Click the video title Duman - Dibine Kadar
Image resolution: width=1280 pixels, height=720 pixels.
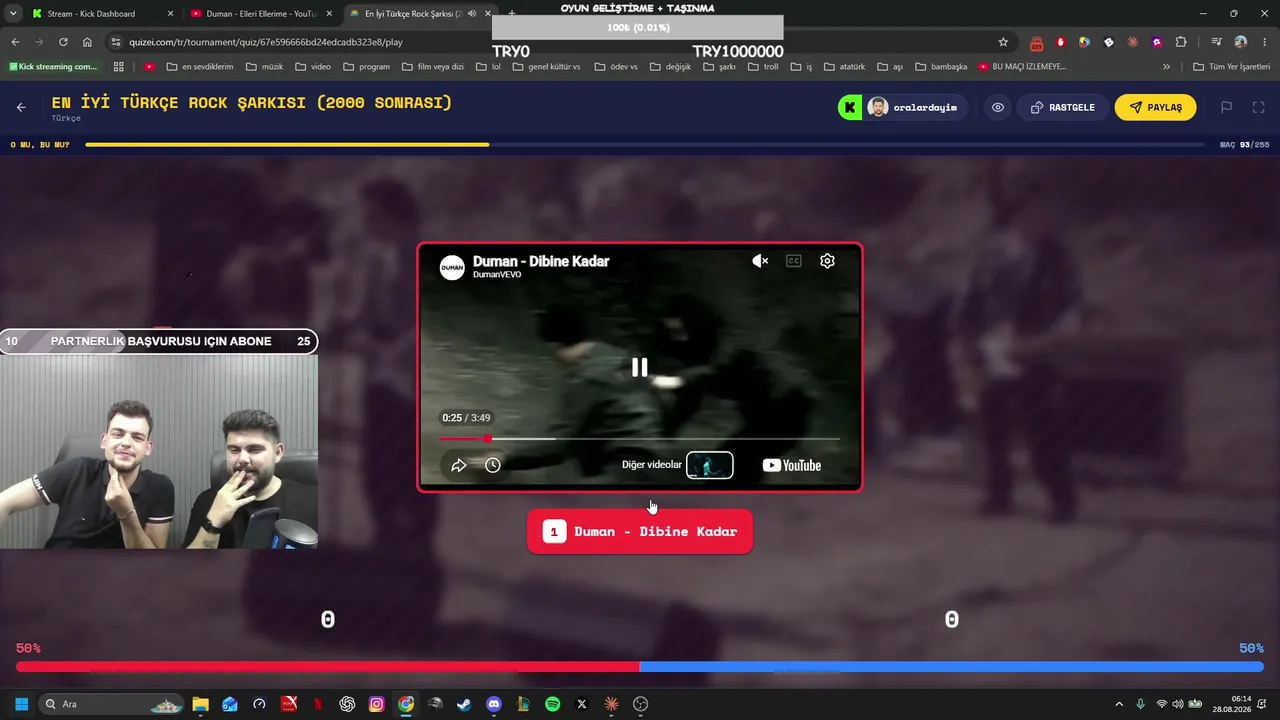click(541, 261)
